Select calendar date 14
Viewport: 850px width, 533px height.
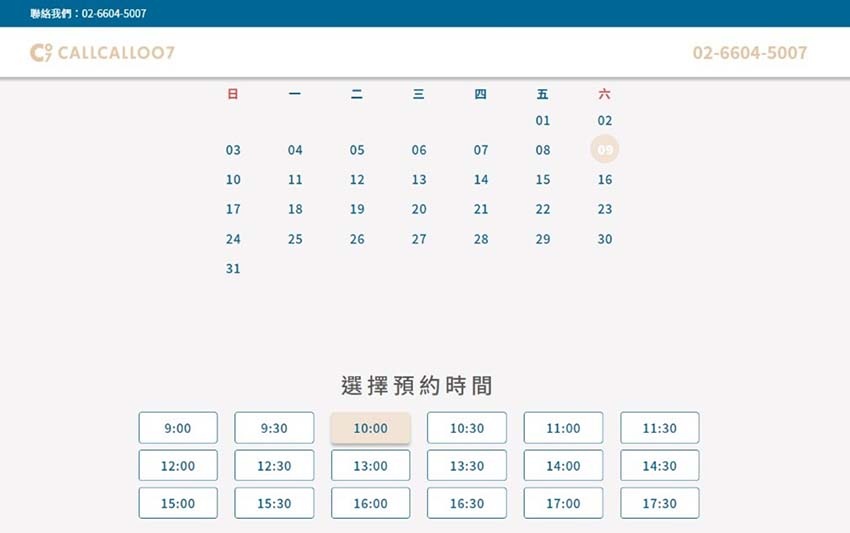481,179
